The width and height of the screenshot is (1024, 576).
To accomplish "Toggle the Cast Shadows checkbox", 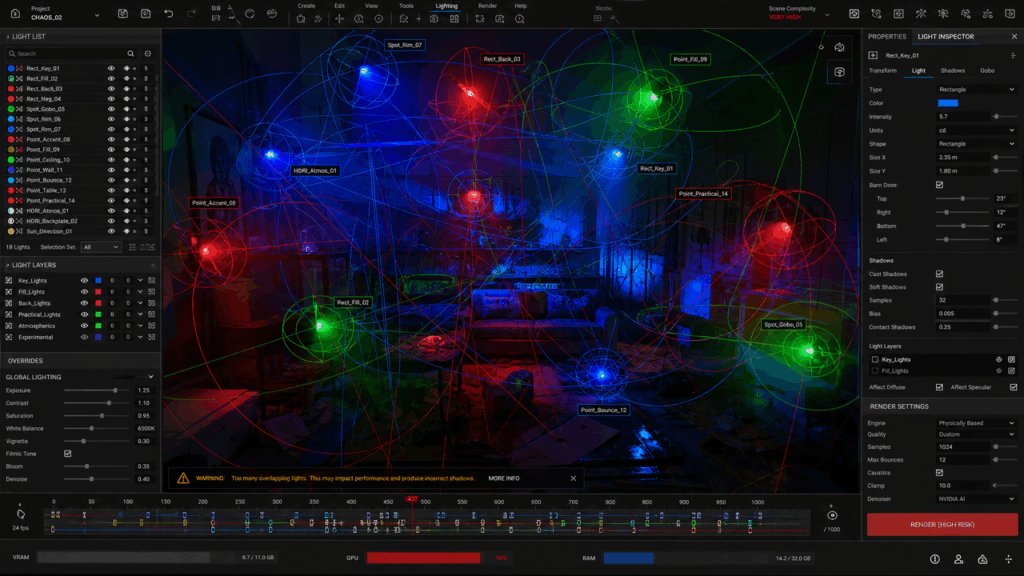I will click(939, 274).
